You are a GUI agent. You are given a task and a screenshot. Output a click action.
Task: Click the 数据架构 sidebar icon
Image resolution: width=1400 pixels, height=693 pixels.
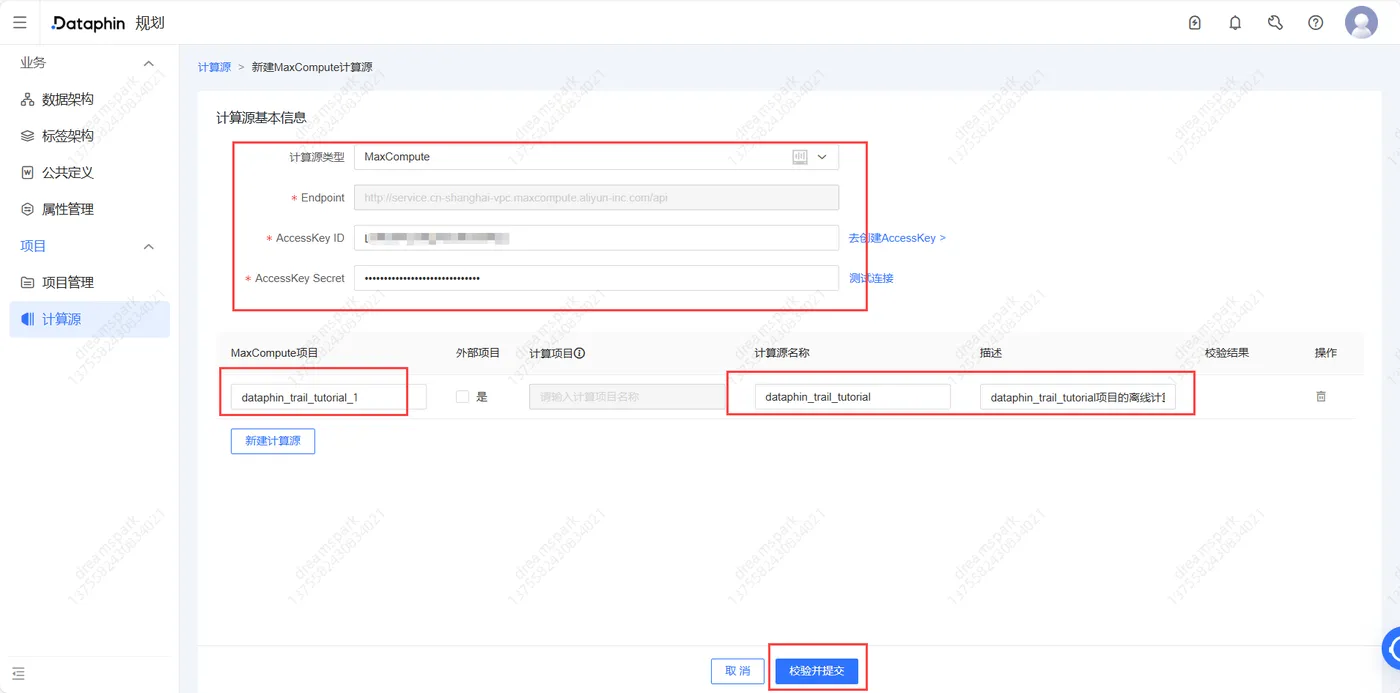tap(28, 100)
